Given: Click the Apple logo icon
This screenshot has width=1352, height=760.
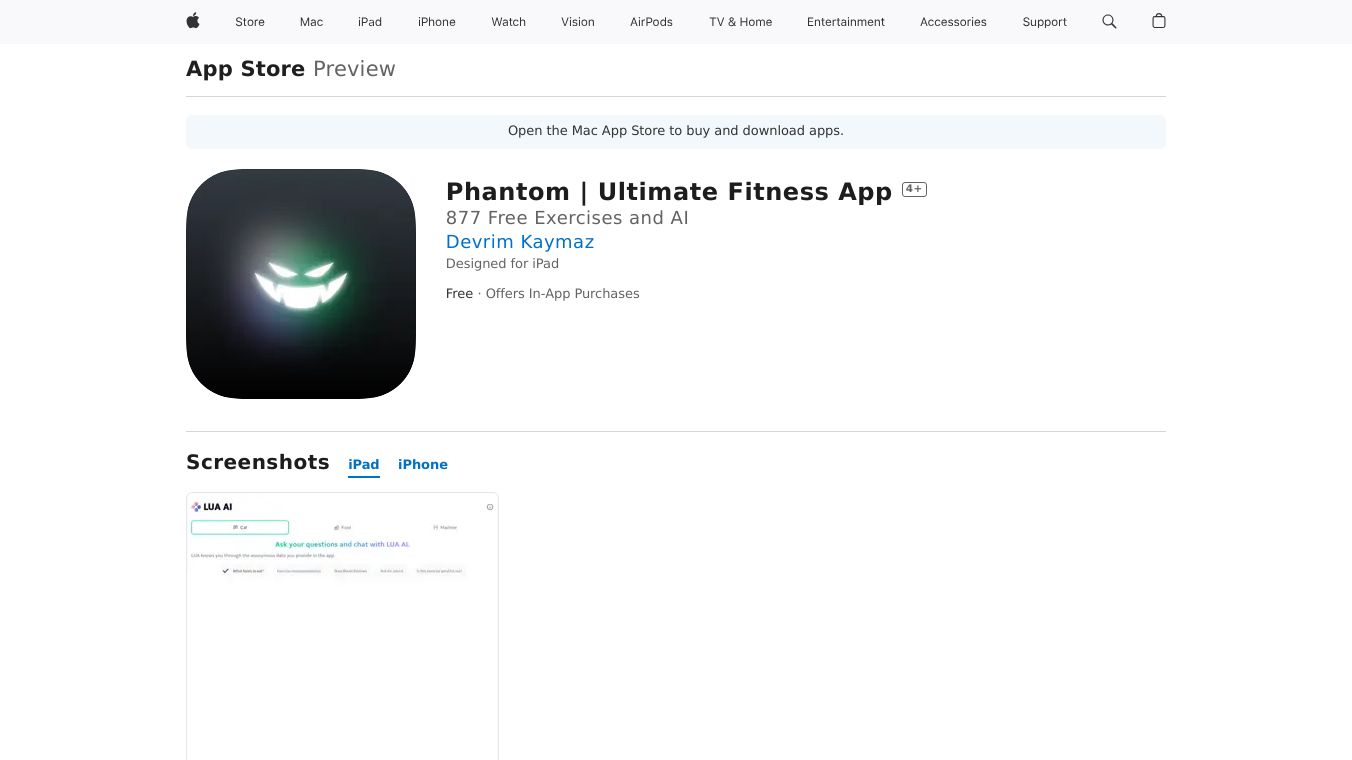Looking at the screenshot, I should pyautogui.click(x=193, y=21).
